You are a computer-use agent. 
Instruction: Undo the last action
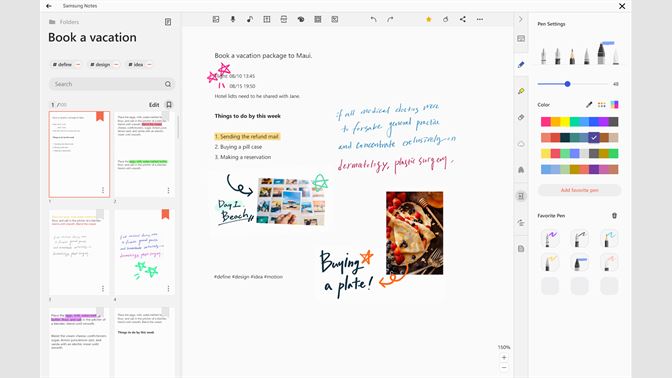click(x=373, y=19)
